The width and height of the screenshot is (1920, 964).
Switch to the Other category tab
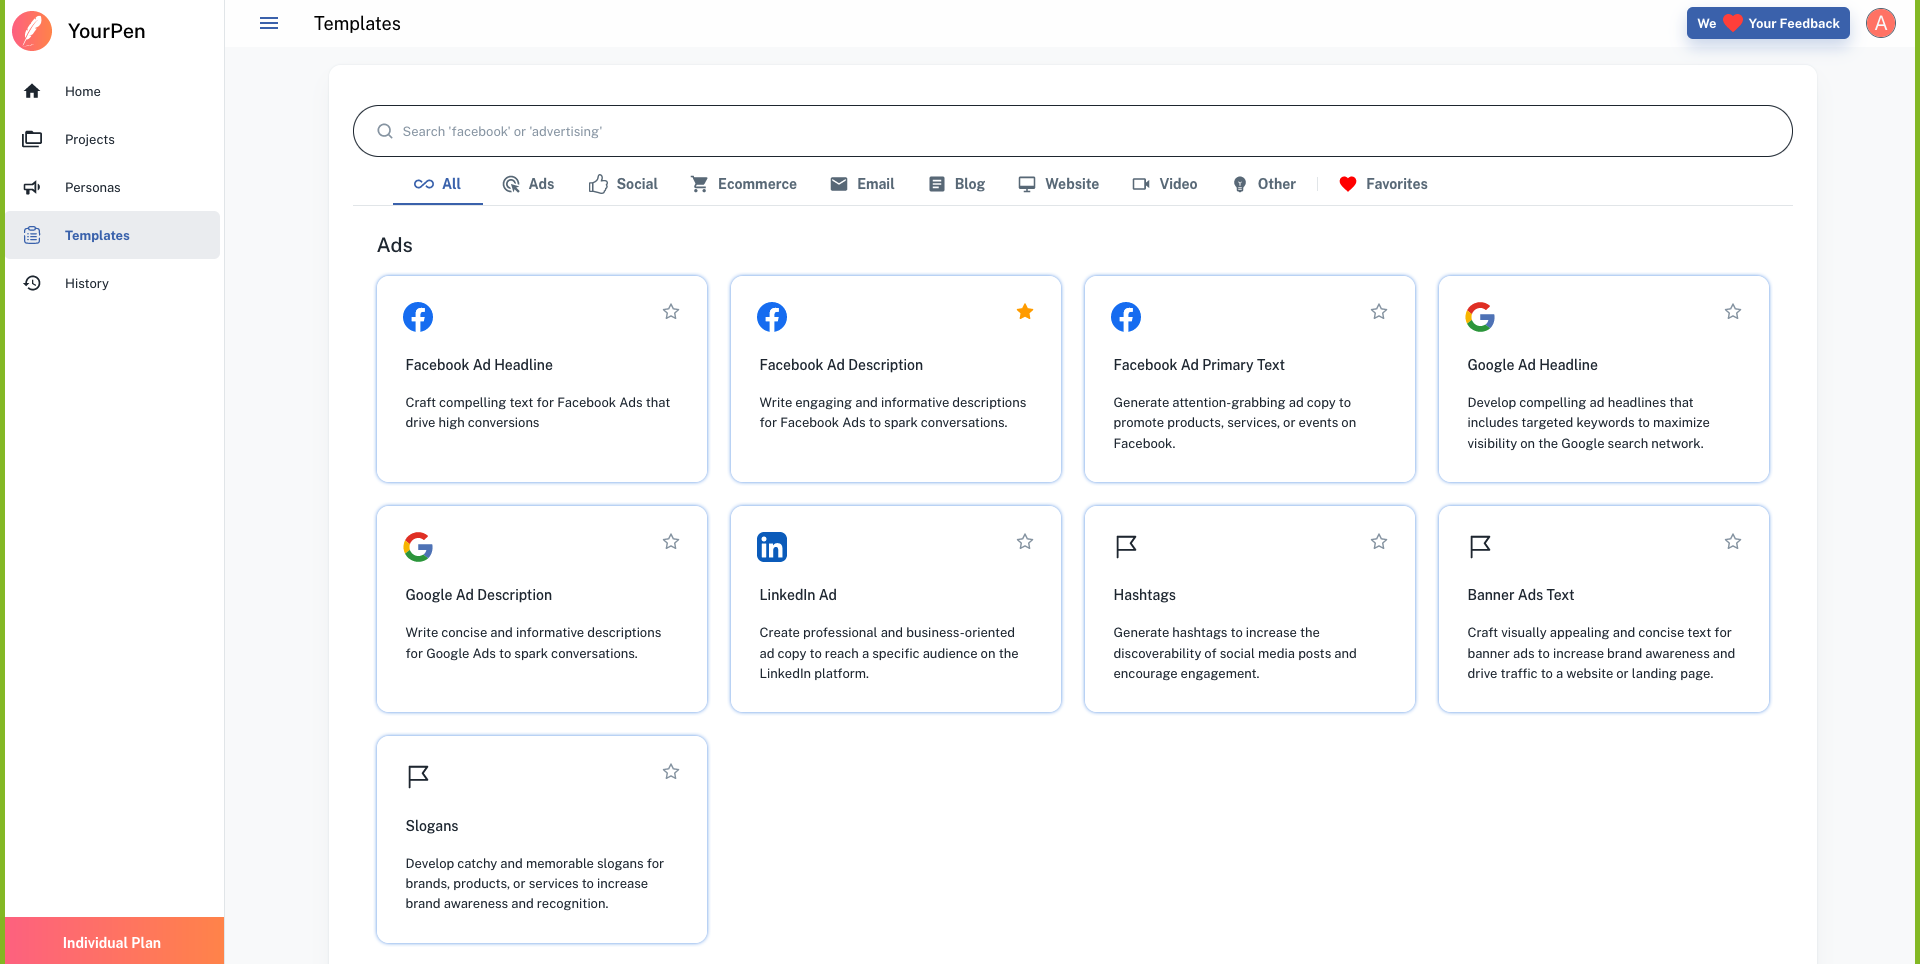point(1264,184)
